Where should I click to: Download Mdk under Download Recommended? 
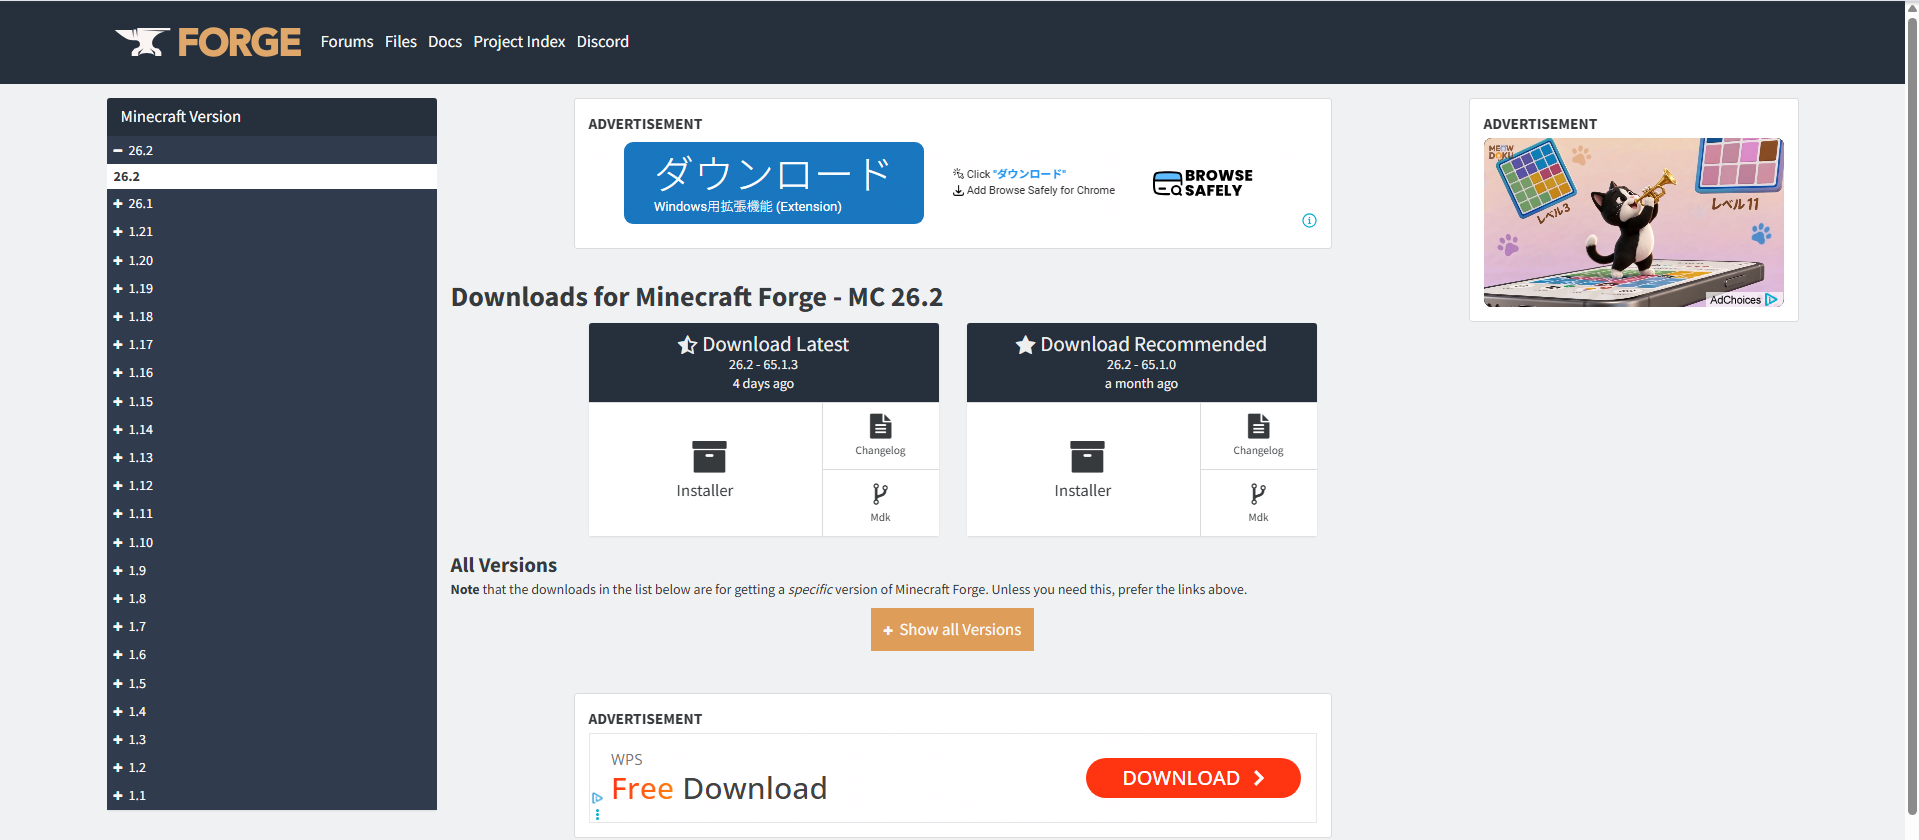pos(1258,503)
